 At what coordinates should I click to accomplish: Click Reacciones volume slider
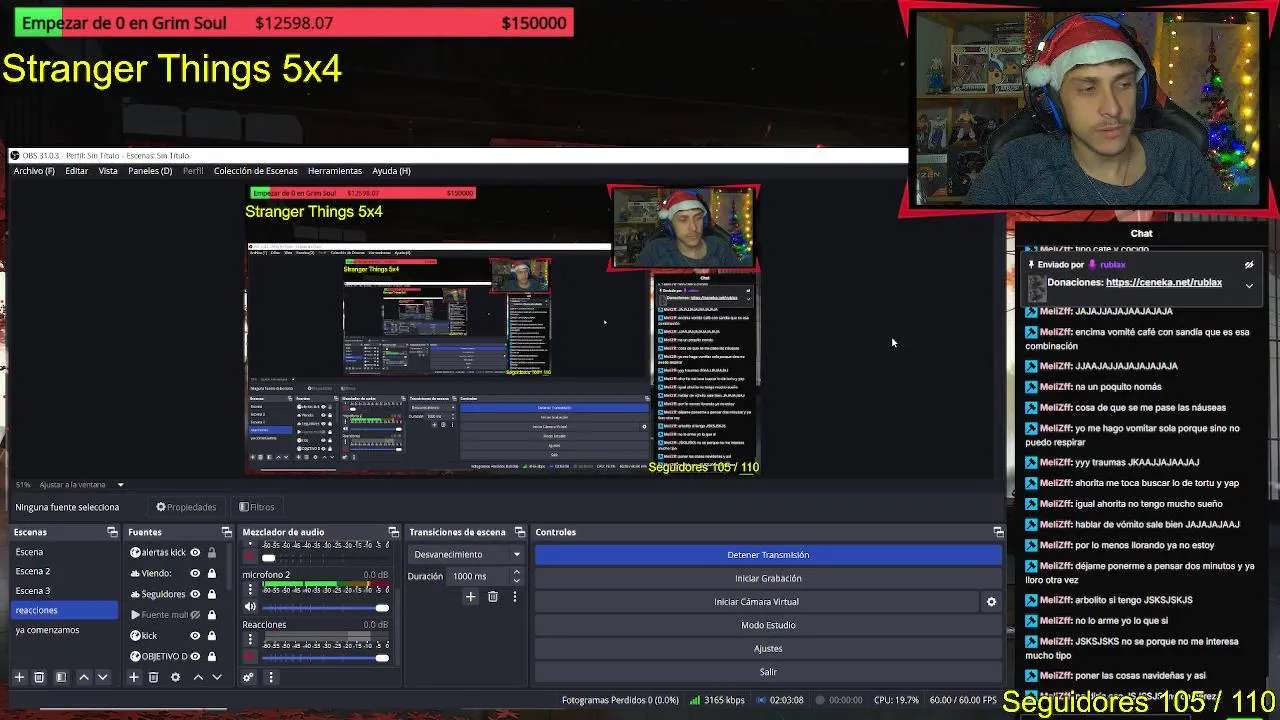pos(324,657)
